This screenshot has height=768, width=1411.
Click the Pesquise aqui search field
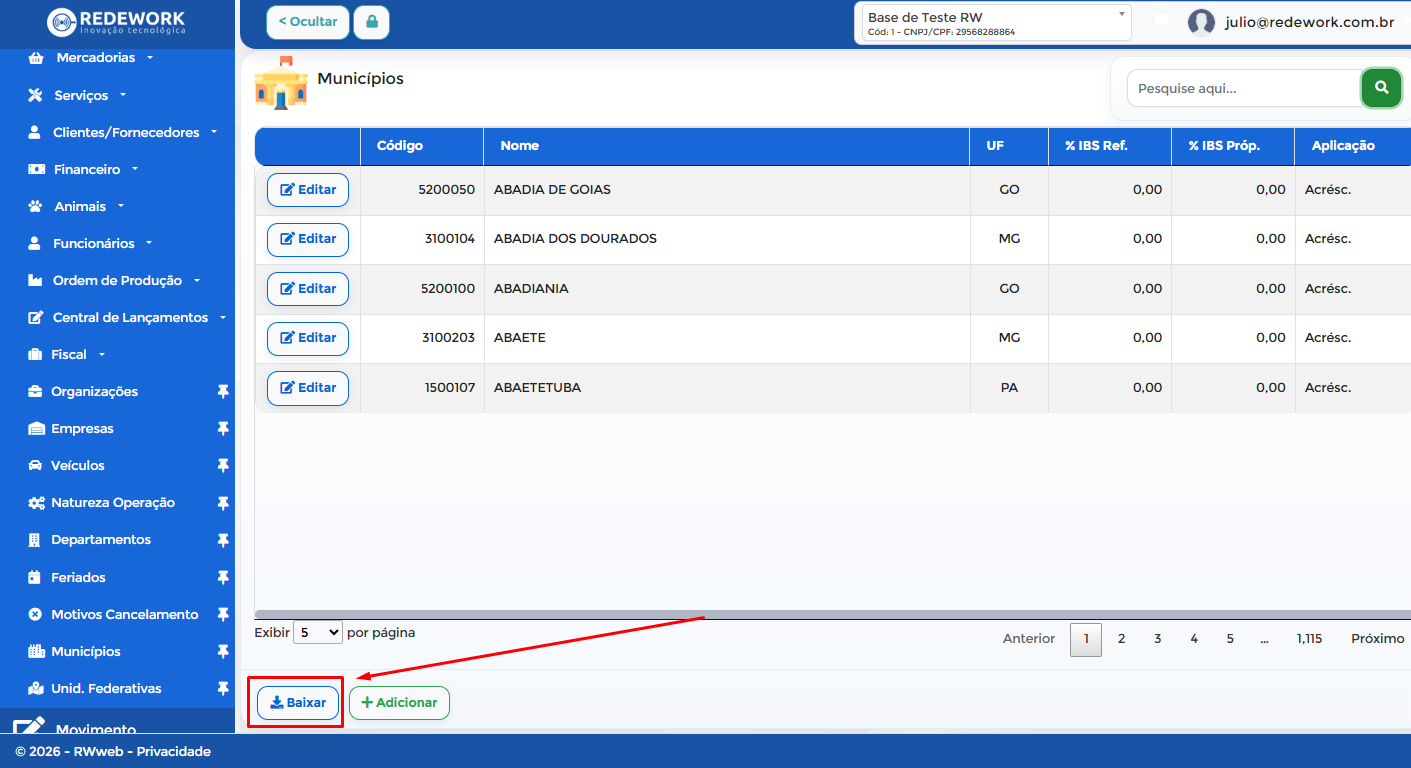[x=1244, y=88]
